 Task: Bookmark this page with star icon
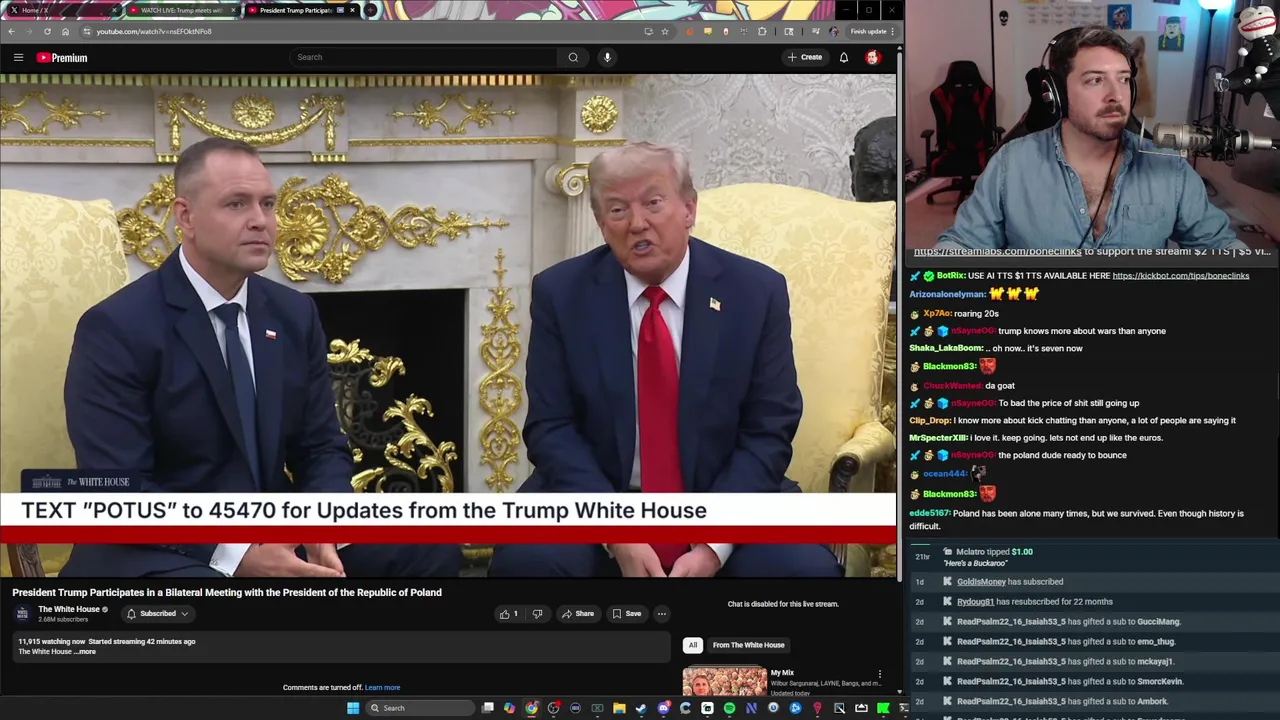664,31
